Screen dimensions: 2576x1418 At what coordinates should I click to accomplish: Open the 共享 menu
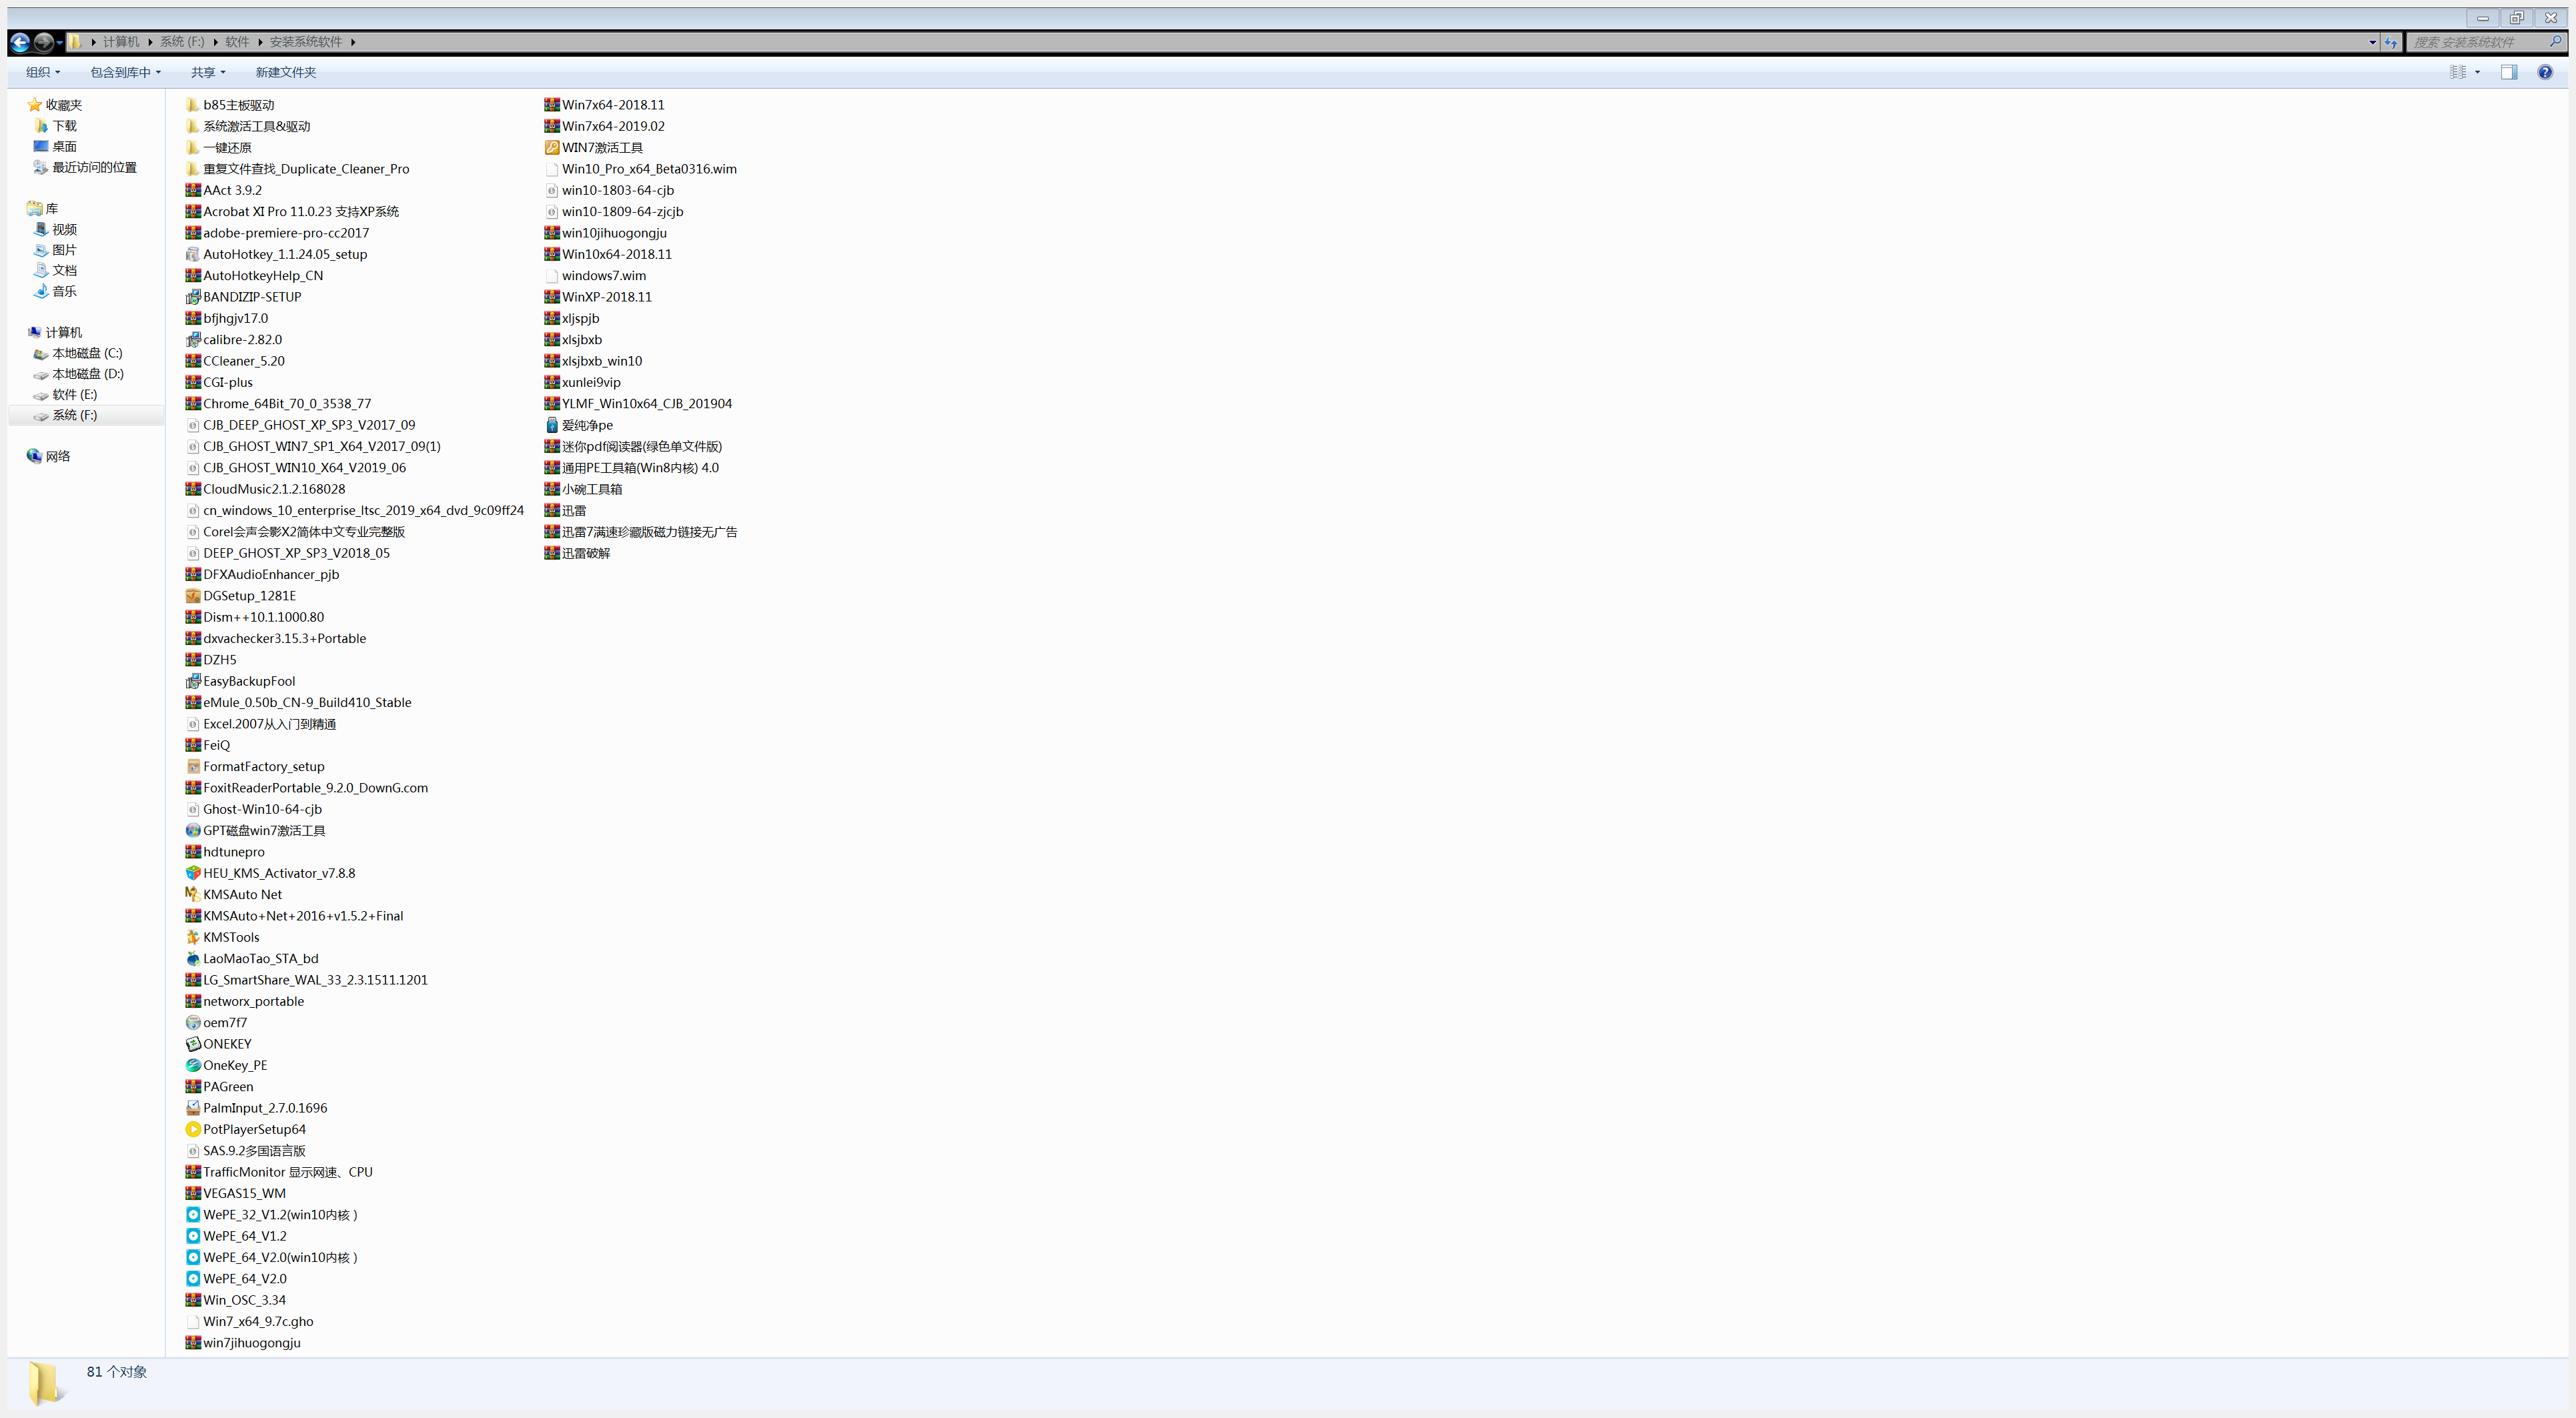click(x=208, y=72)
